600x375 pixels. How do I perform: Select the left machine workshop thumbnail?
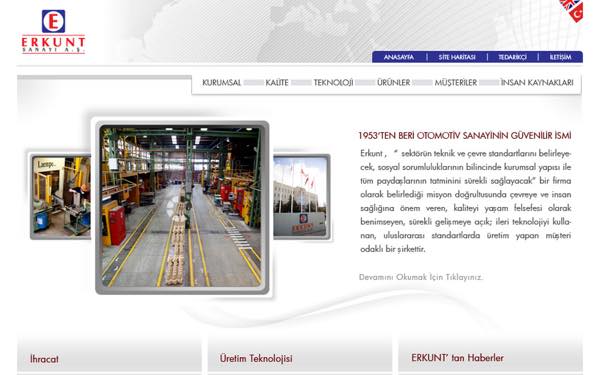pyautogui.click(x=60, y=196)
